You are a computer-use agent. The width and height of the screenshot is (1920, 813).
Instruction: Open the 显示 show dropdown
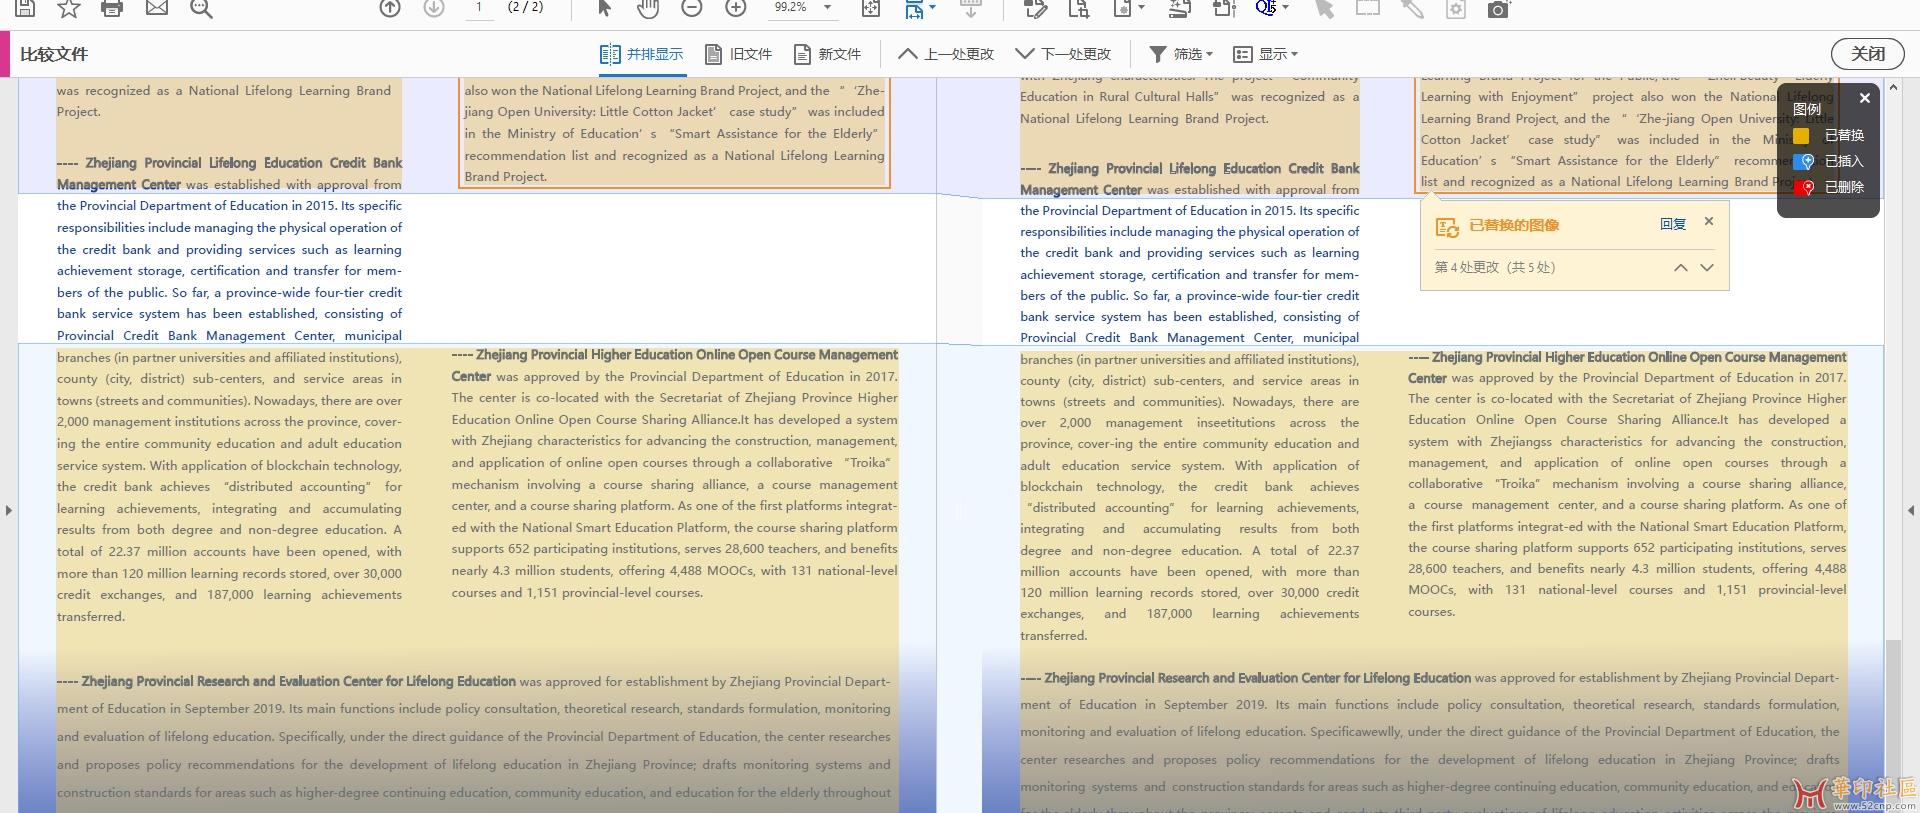tap(1266, 54)
